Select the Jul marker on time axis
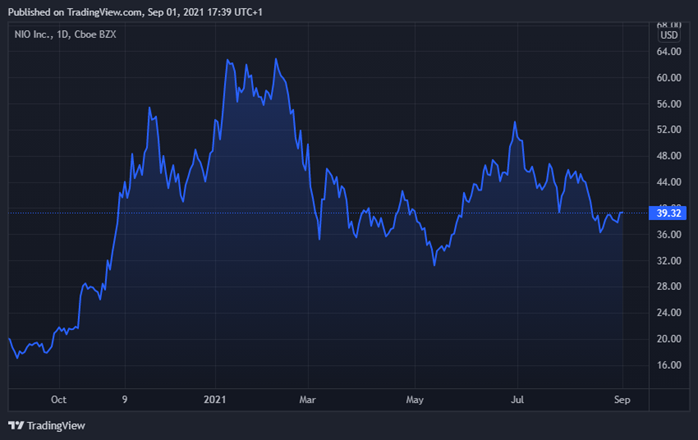Image resolution: width=698 pixels, height=440 pixels. click(517, 398)
